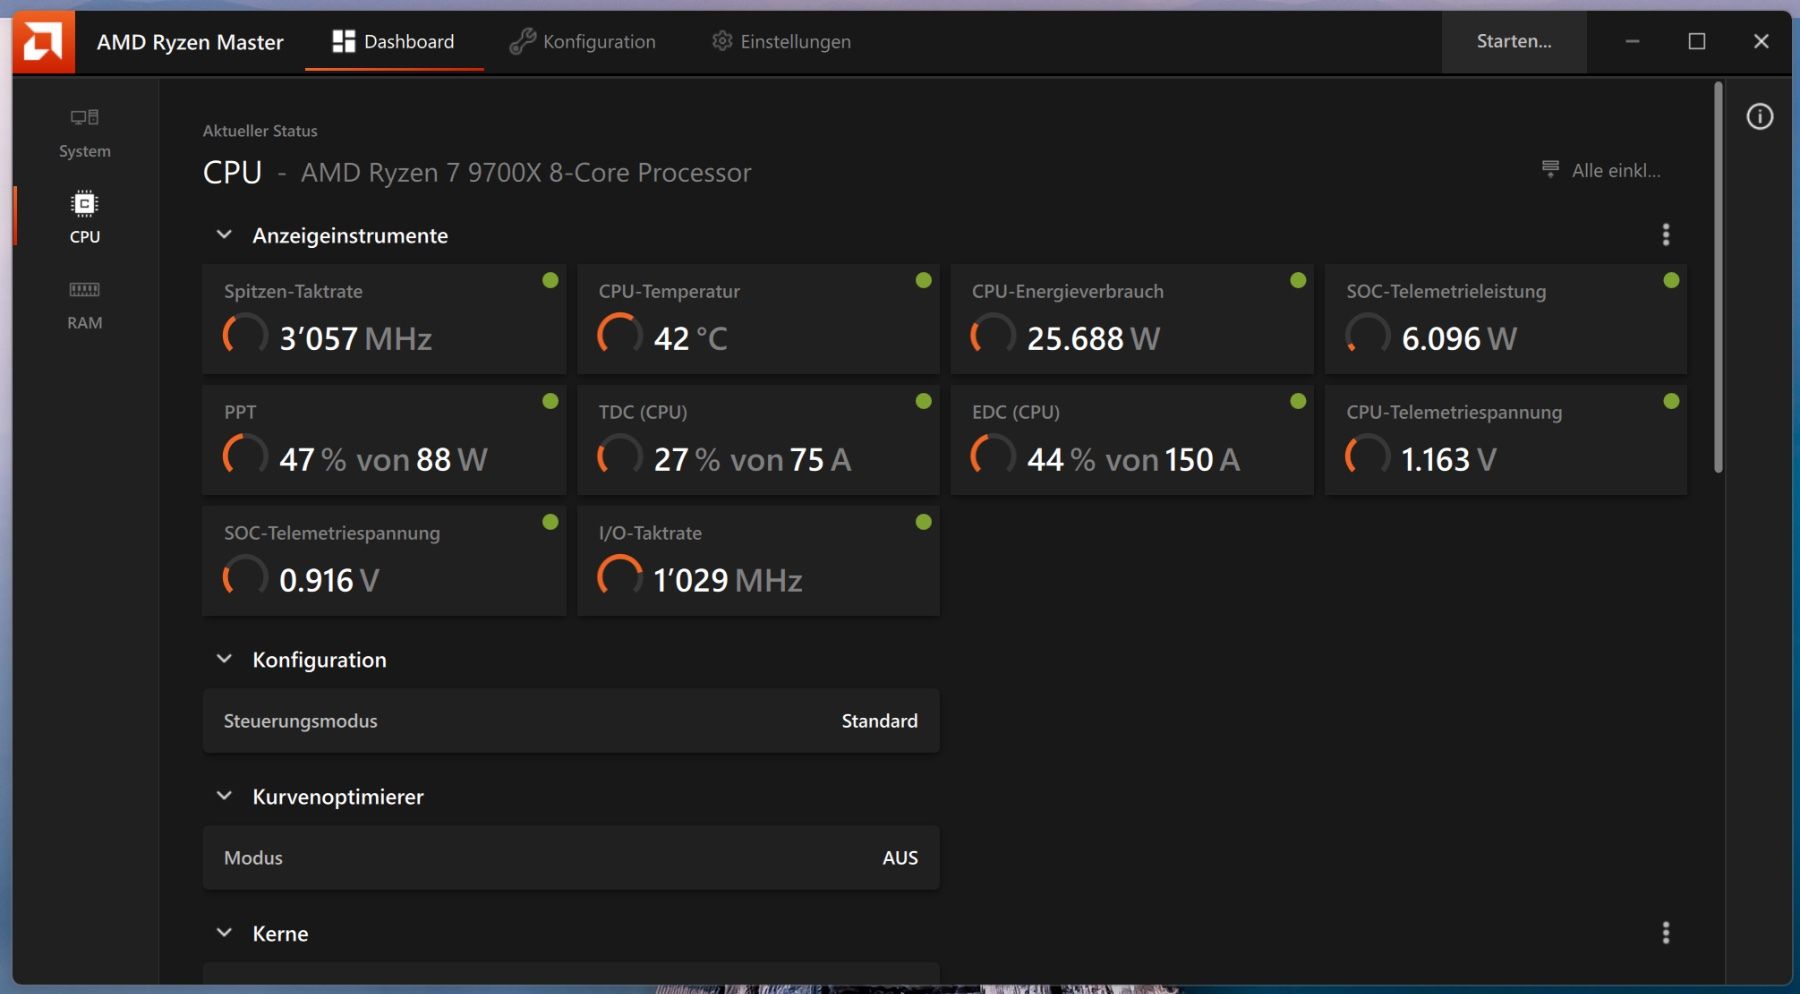Open Kerne section three-dot options menu

pos(1666,933)
